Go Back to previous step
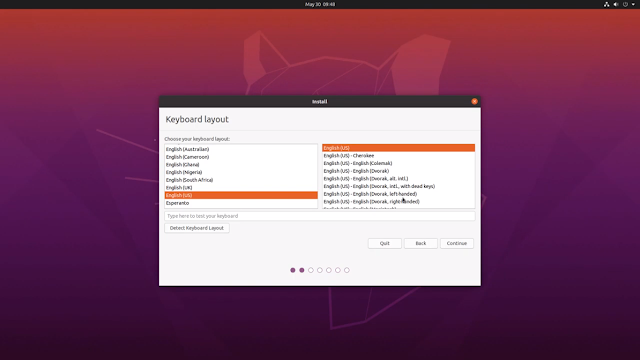Image resolution: width=640 pixels, height=360 pixels. [420, 243]
